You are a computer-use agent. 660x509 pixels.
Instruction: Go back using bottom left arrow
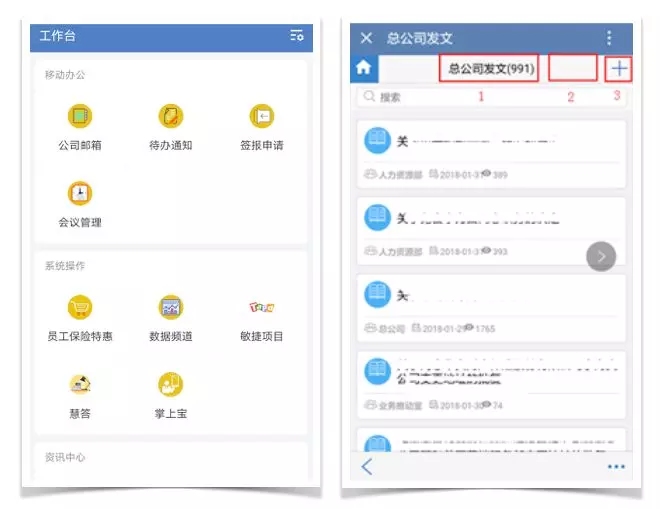coord(367,467)
